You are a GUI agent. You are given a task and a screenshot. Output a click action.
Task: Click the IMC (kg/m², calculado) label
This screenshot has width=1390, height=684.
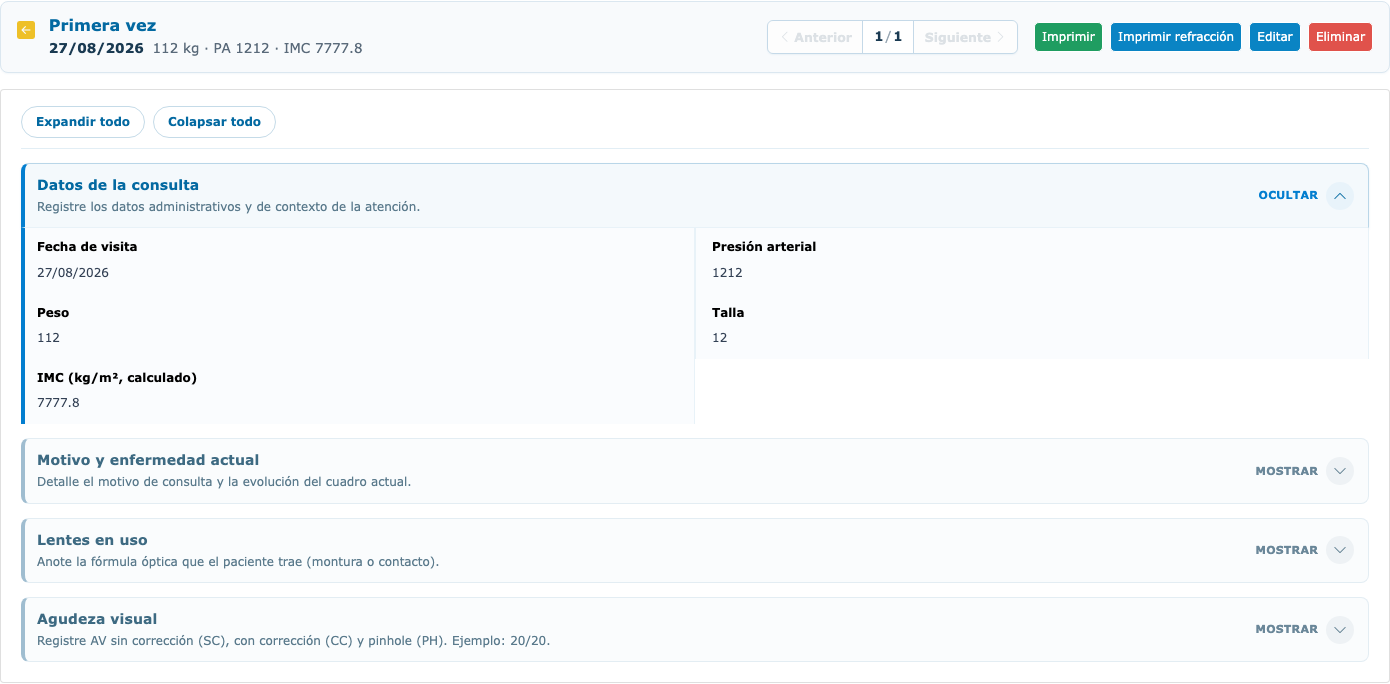[117, 377]
